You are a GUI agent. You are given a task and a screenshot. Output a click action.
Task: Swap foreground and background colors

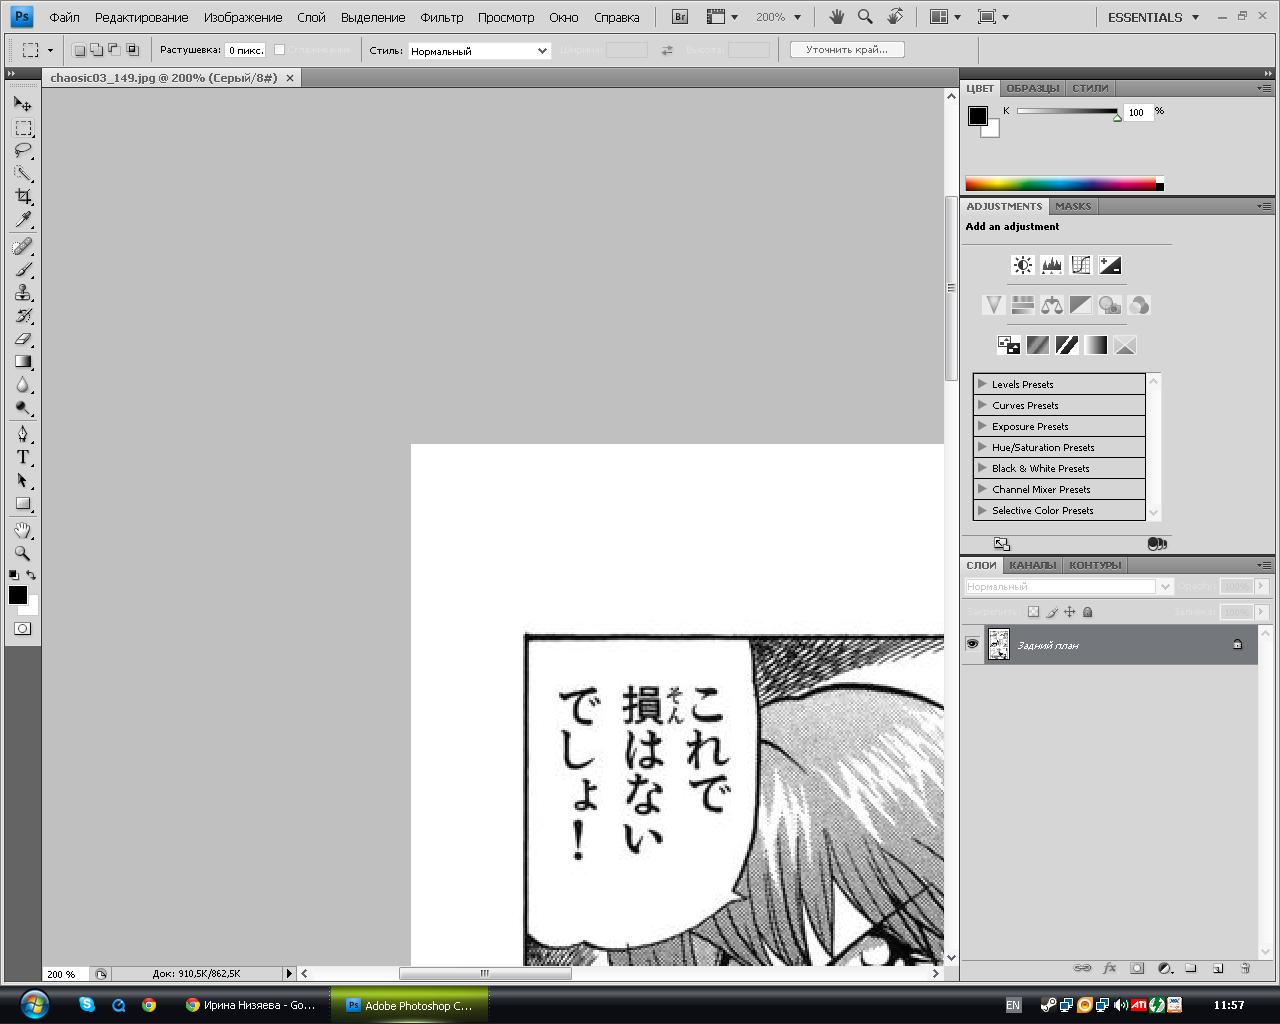click(x=31, y=575)
